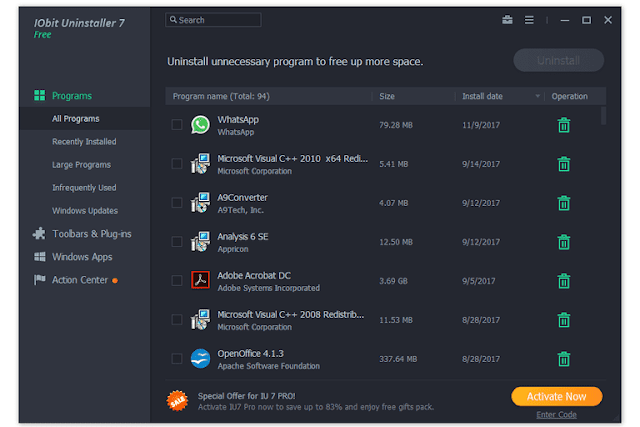
Task: Click trash icon for Microsoft Visual C++ 2010
Action: [x=564, y=164]
